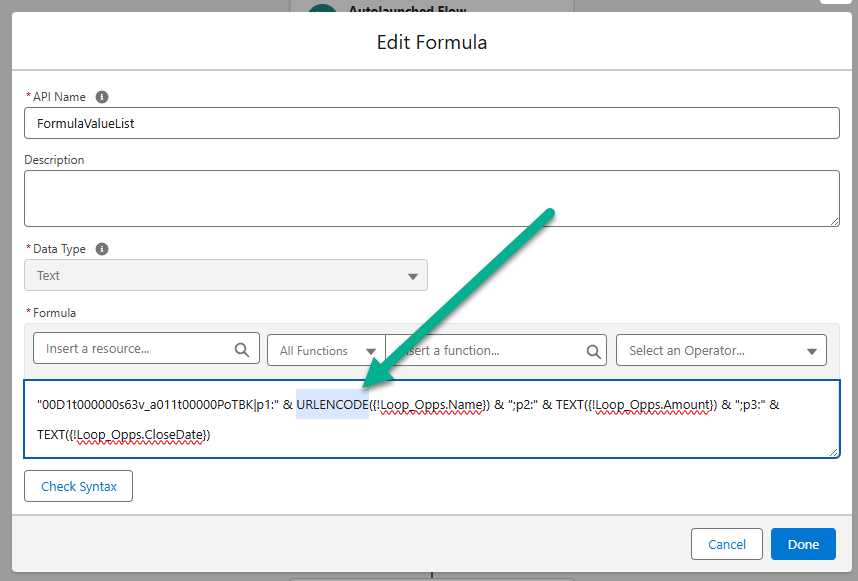This screenshot has height=581, width=858.
Task: Expand the All Functions dropdown
Action: (326, 351)
